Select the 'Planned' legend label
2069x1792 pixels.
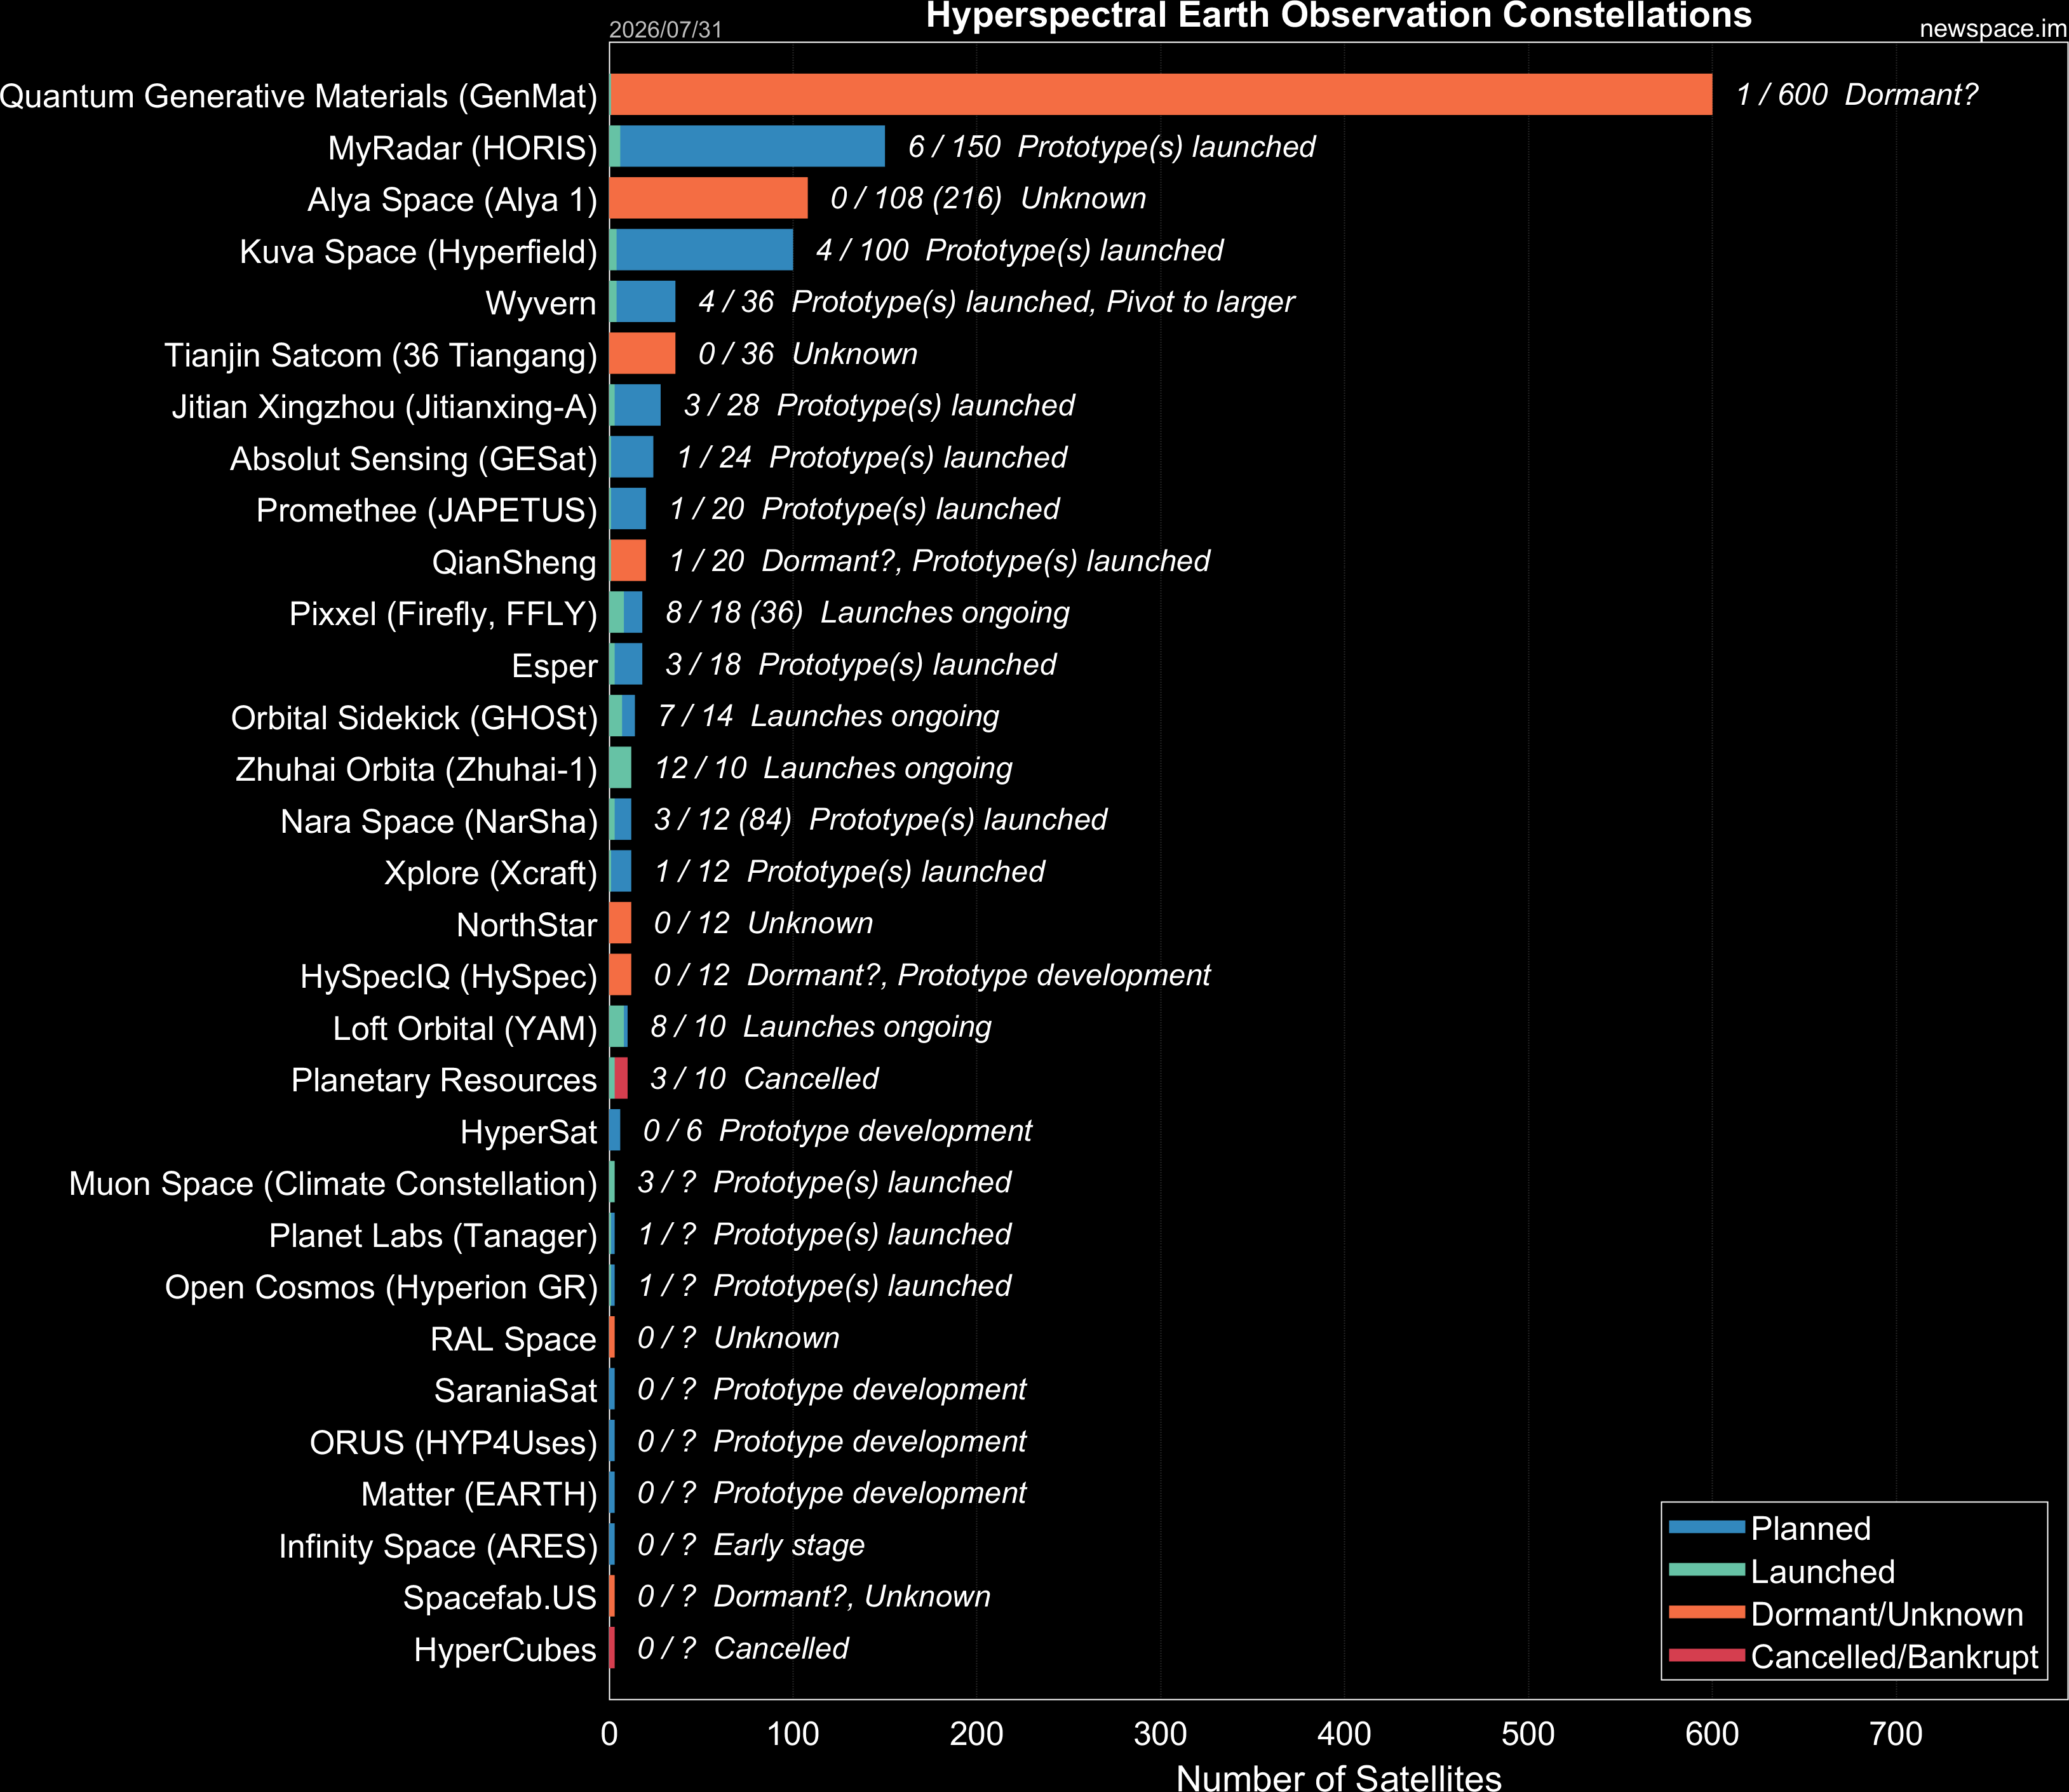(x=1810, y=1528)
